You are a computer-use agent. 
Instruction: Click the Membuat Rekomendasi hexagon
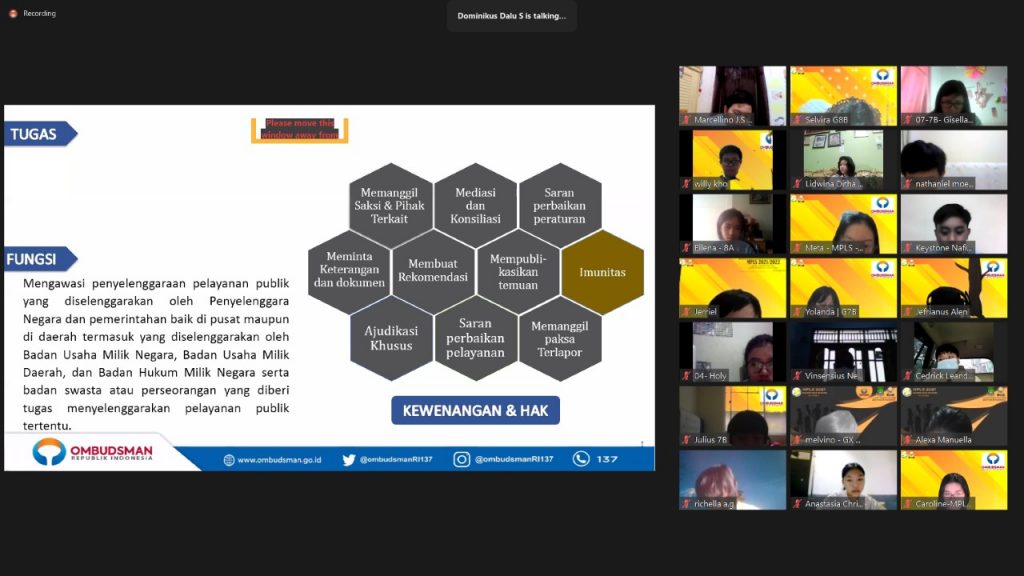[433, 270]
